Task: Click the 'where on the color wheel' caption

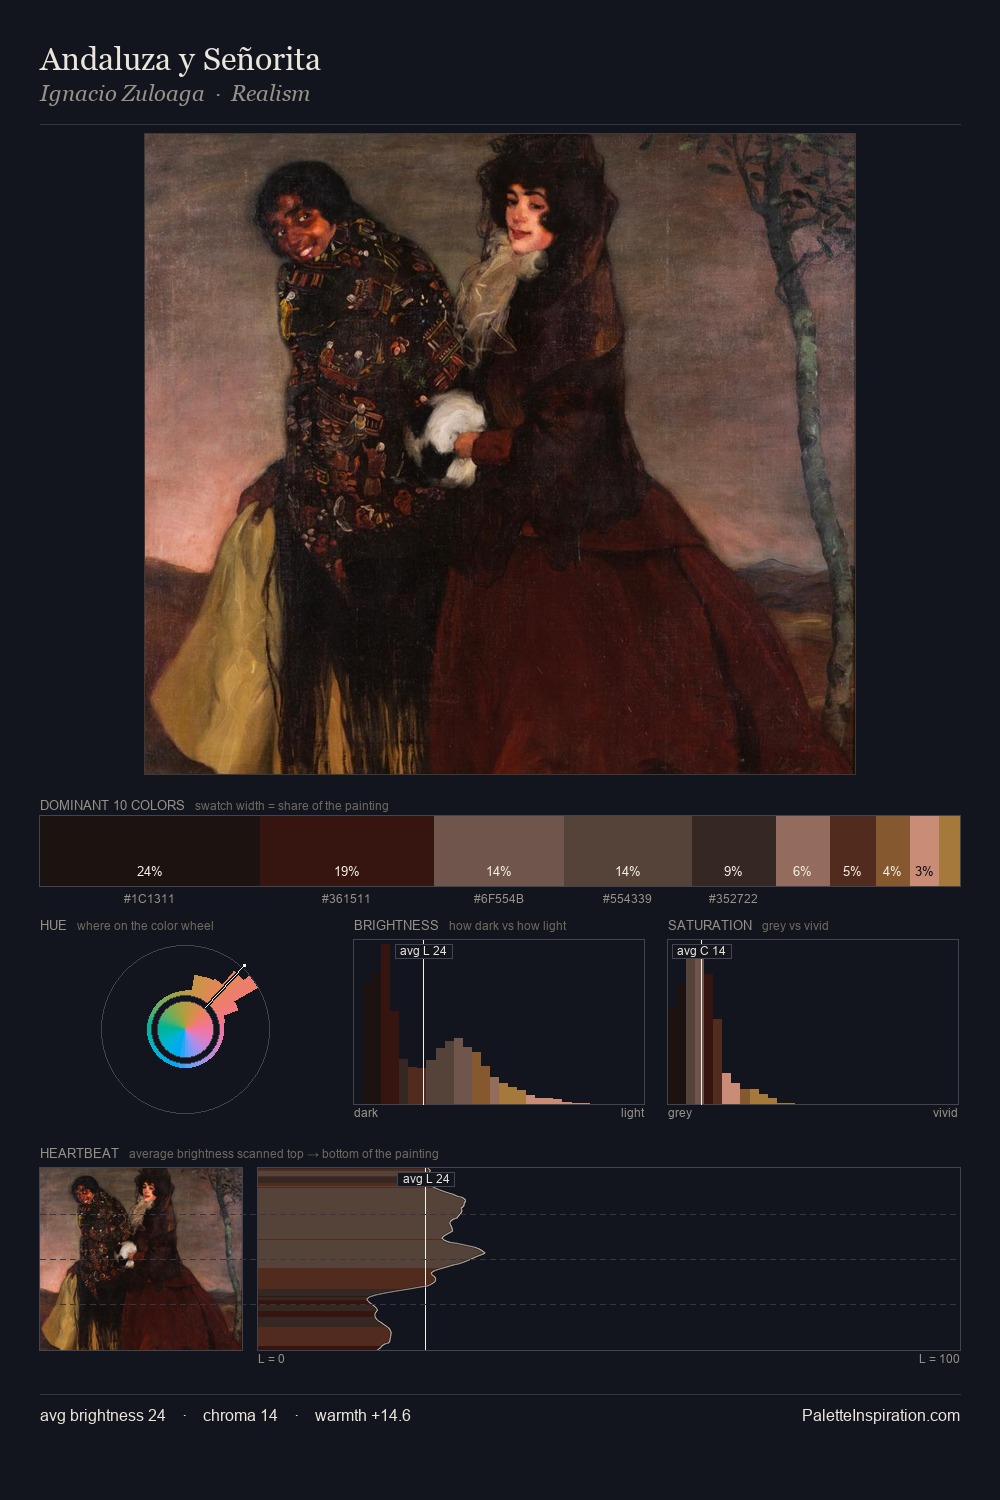Action: [x=145, y=926]
